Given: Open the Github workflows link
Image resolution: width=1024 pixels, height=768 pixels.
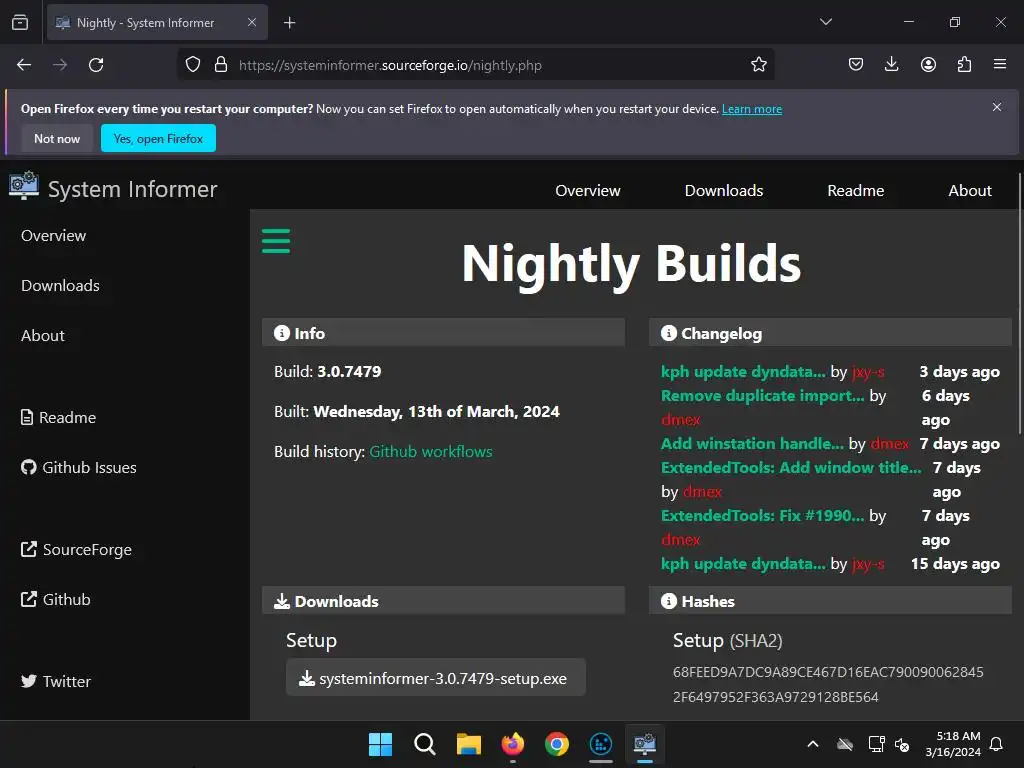Looking at the screenshot, I should coord(431,452).
